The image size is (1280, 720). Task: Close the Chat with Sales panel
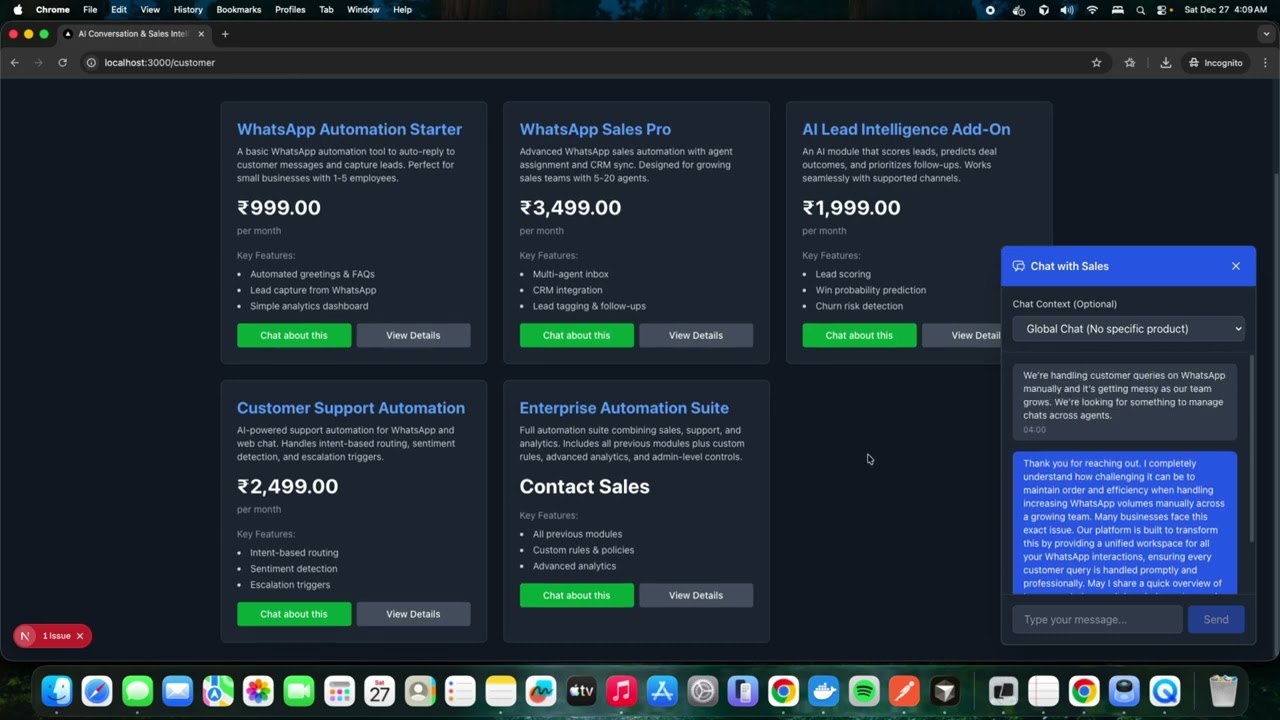coord(1236,266)
